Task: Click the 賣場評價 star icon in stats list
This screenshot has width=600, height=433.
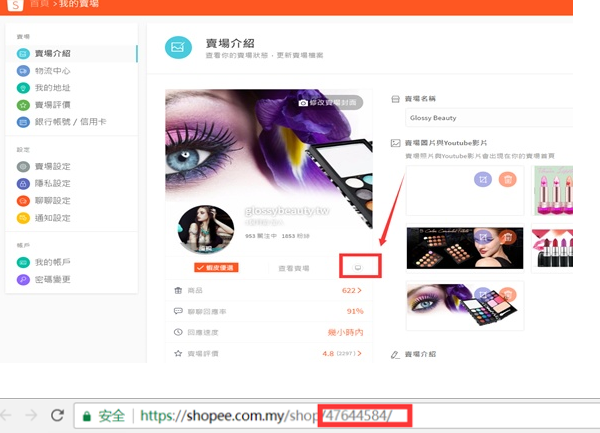Action: (x=178, y=353)
